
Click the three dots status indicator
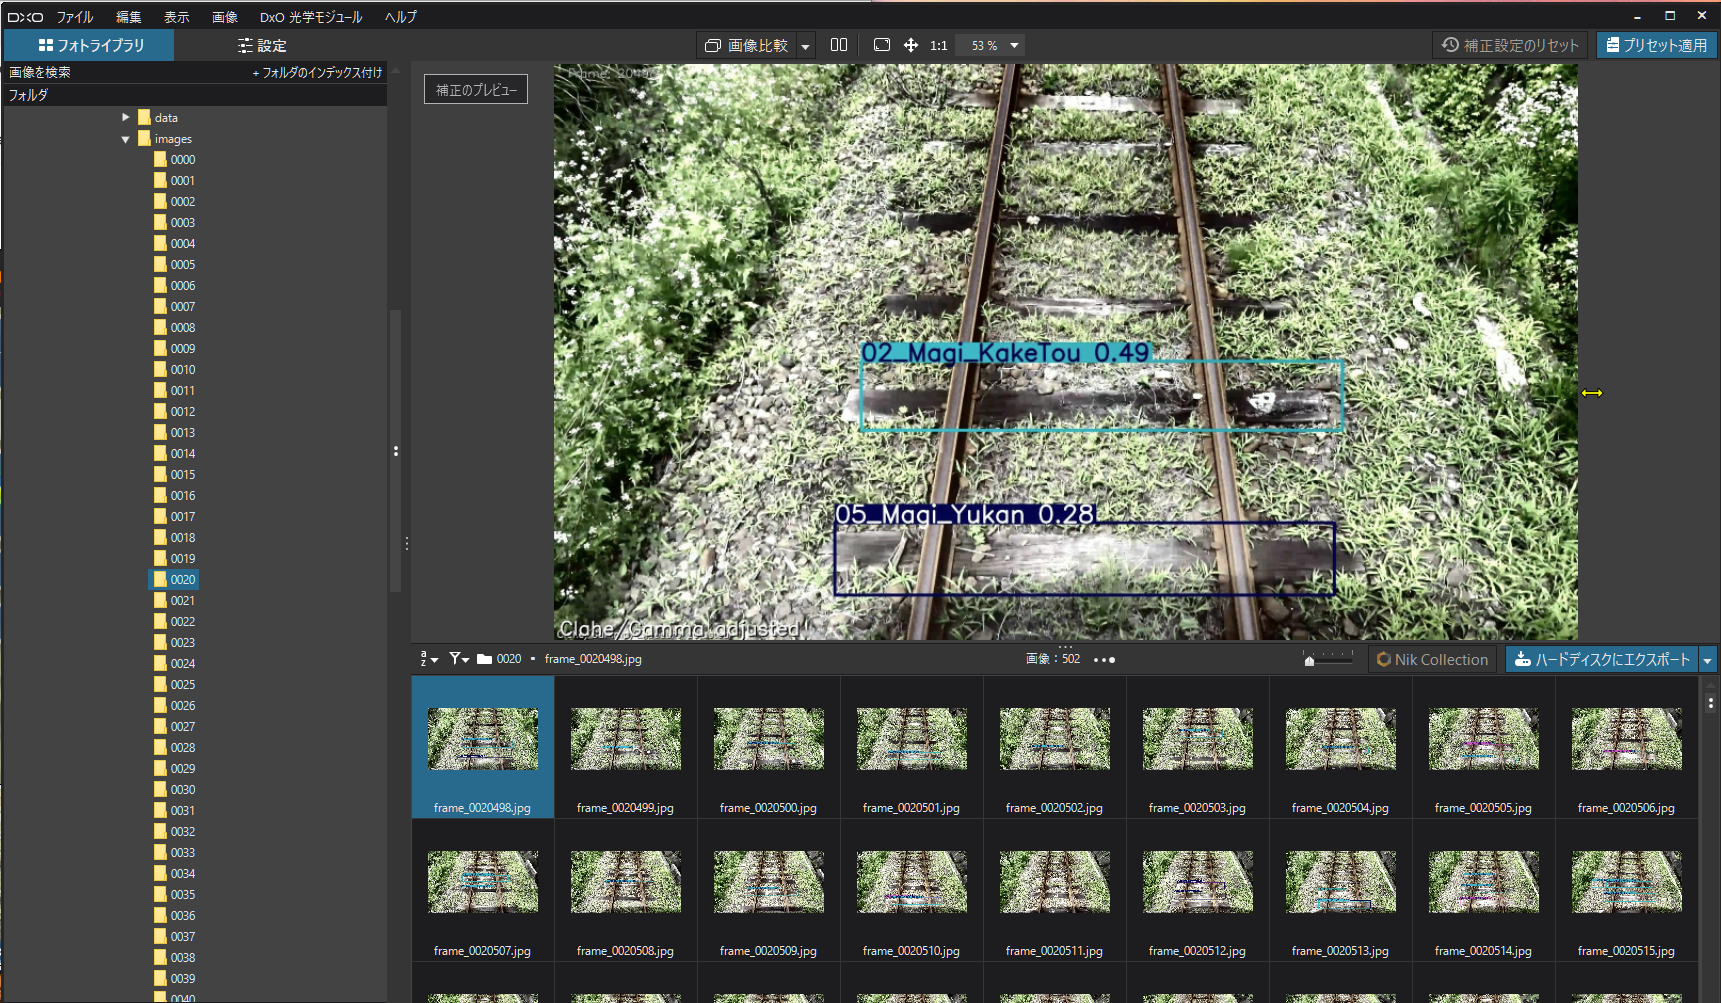pyautogui.click(x=1104, y=660)
